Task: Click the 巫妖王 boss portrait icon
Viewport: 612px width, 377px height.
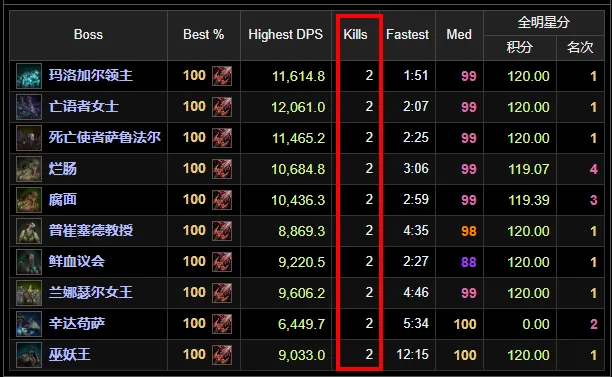Action: click(x=28, y=355)
